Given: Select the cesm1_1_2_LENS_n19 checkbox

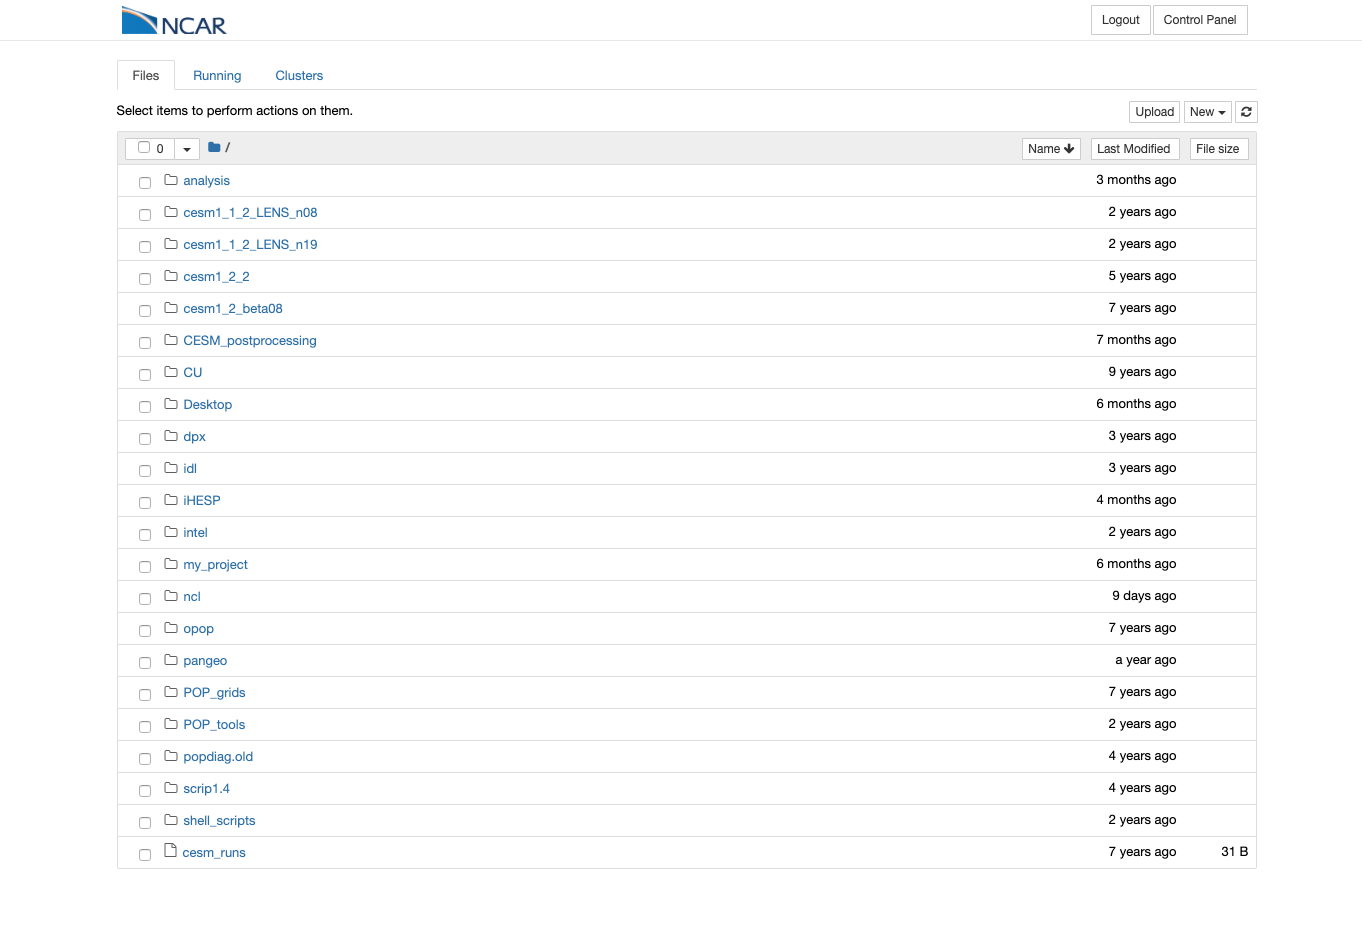Looking at the screenshot, I should coord(145,246).
